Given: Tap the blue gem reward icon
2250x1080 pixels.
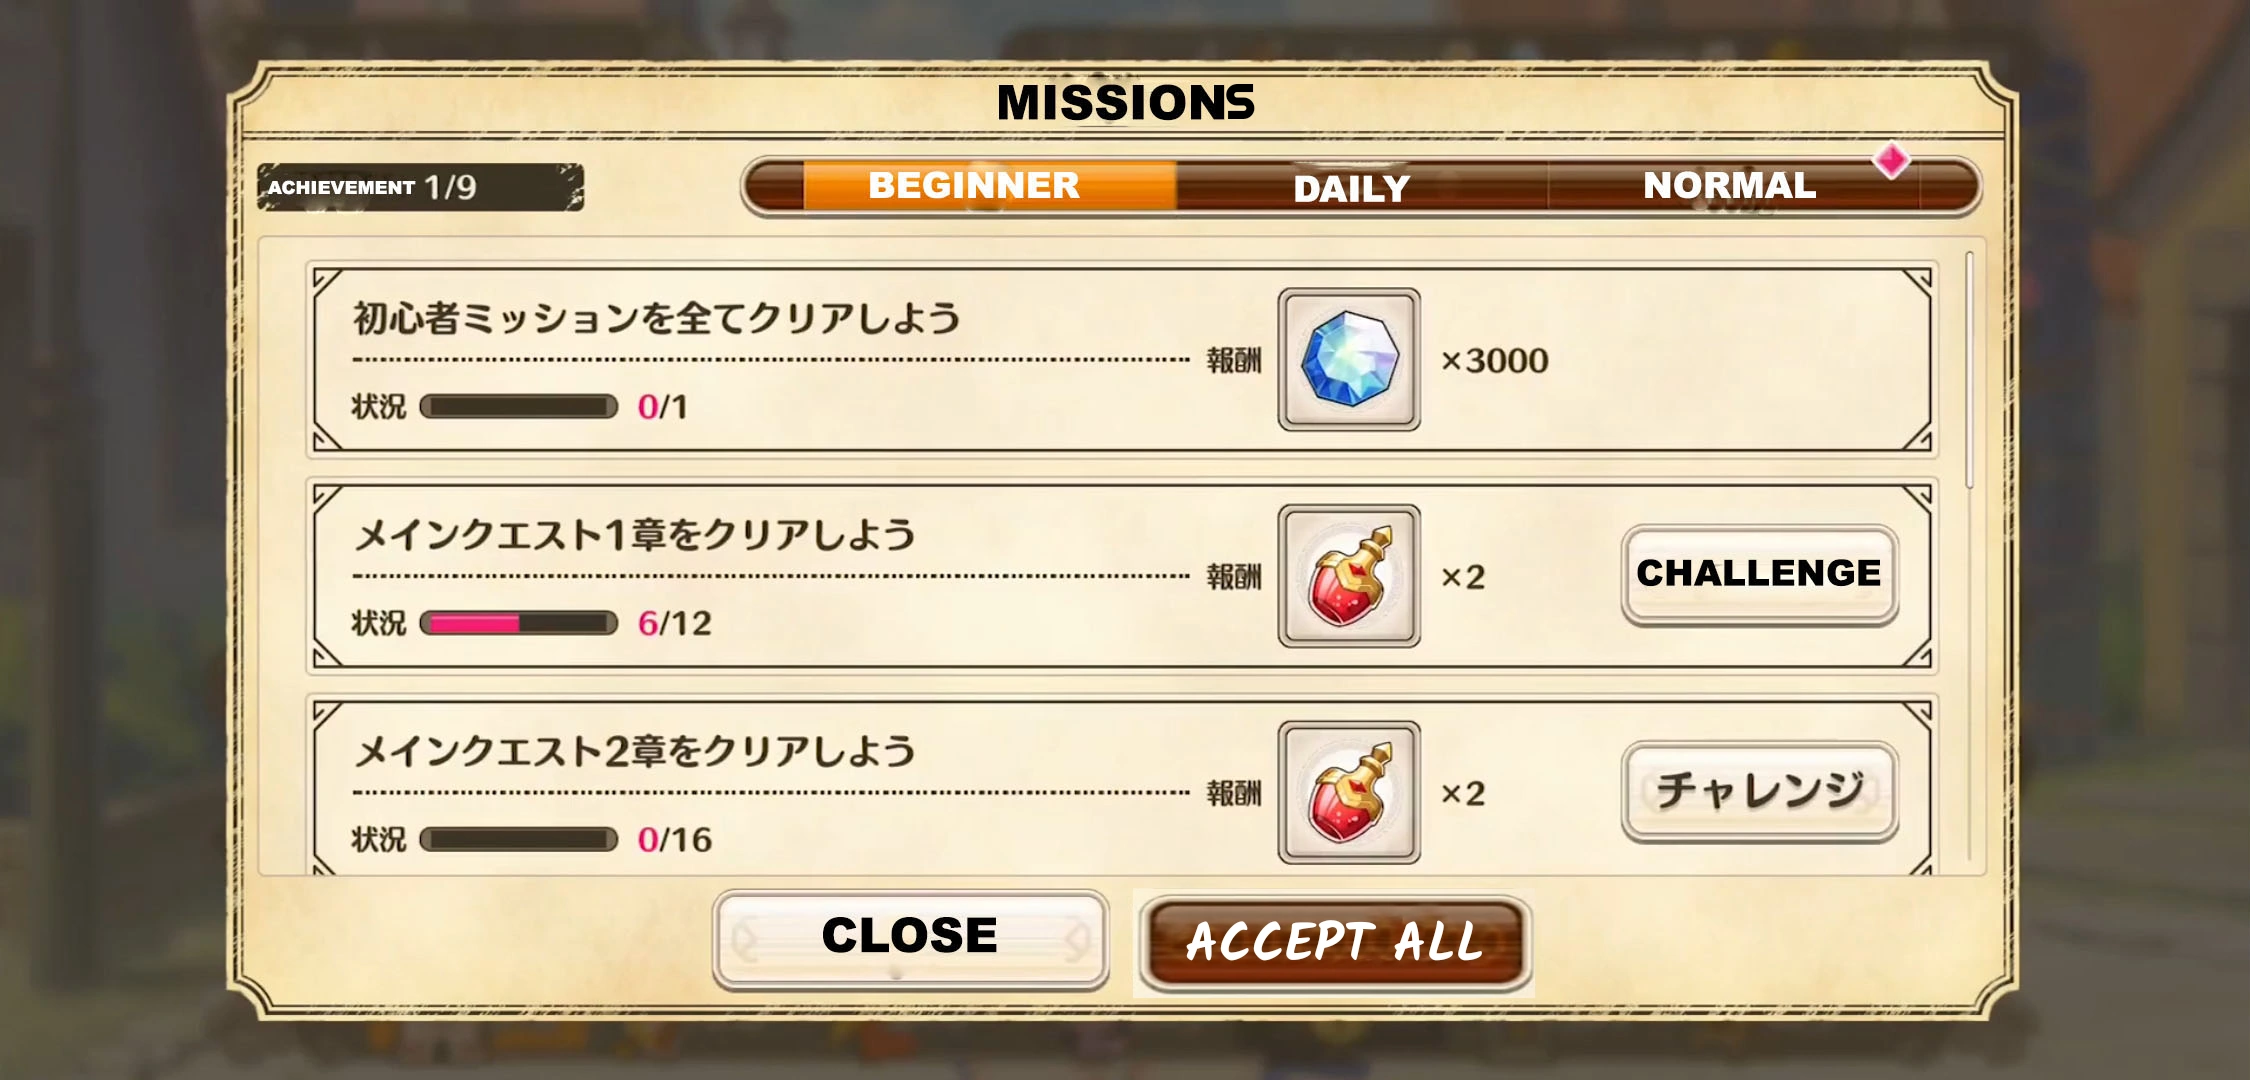Looking at the screenshot, I should (1349, 360).
